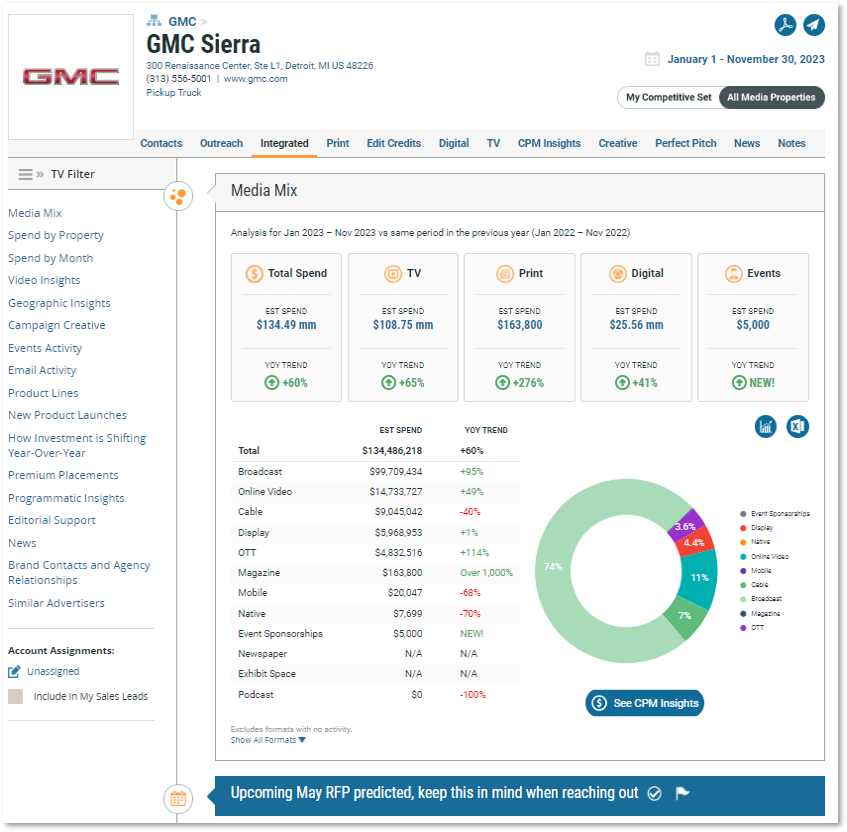Click the orange calendar timeline icon
This screenshot has height=832, width=847.
pos(178,798)
